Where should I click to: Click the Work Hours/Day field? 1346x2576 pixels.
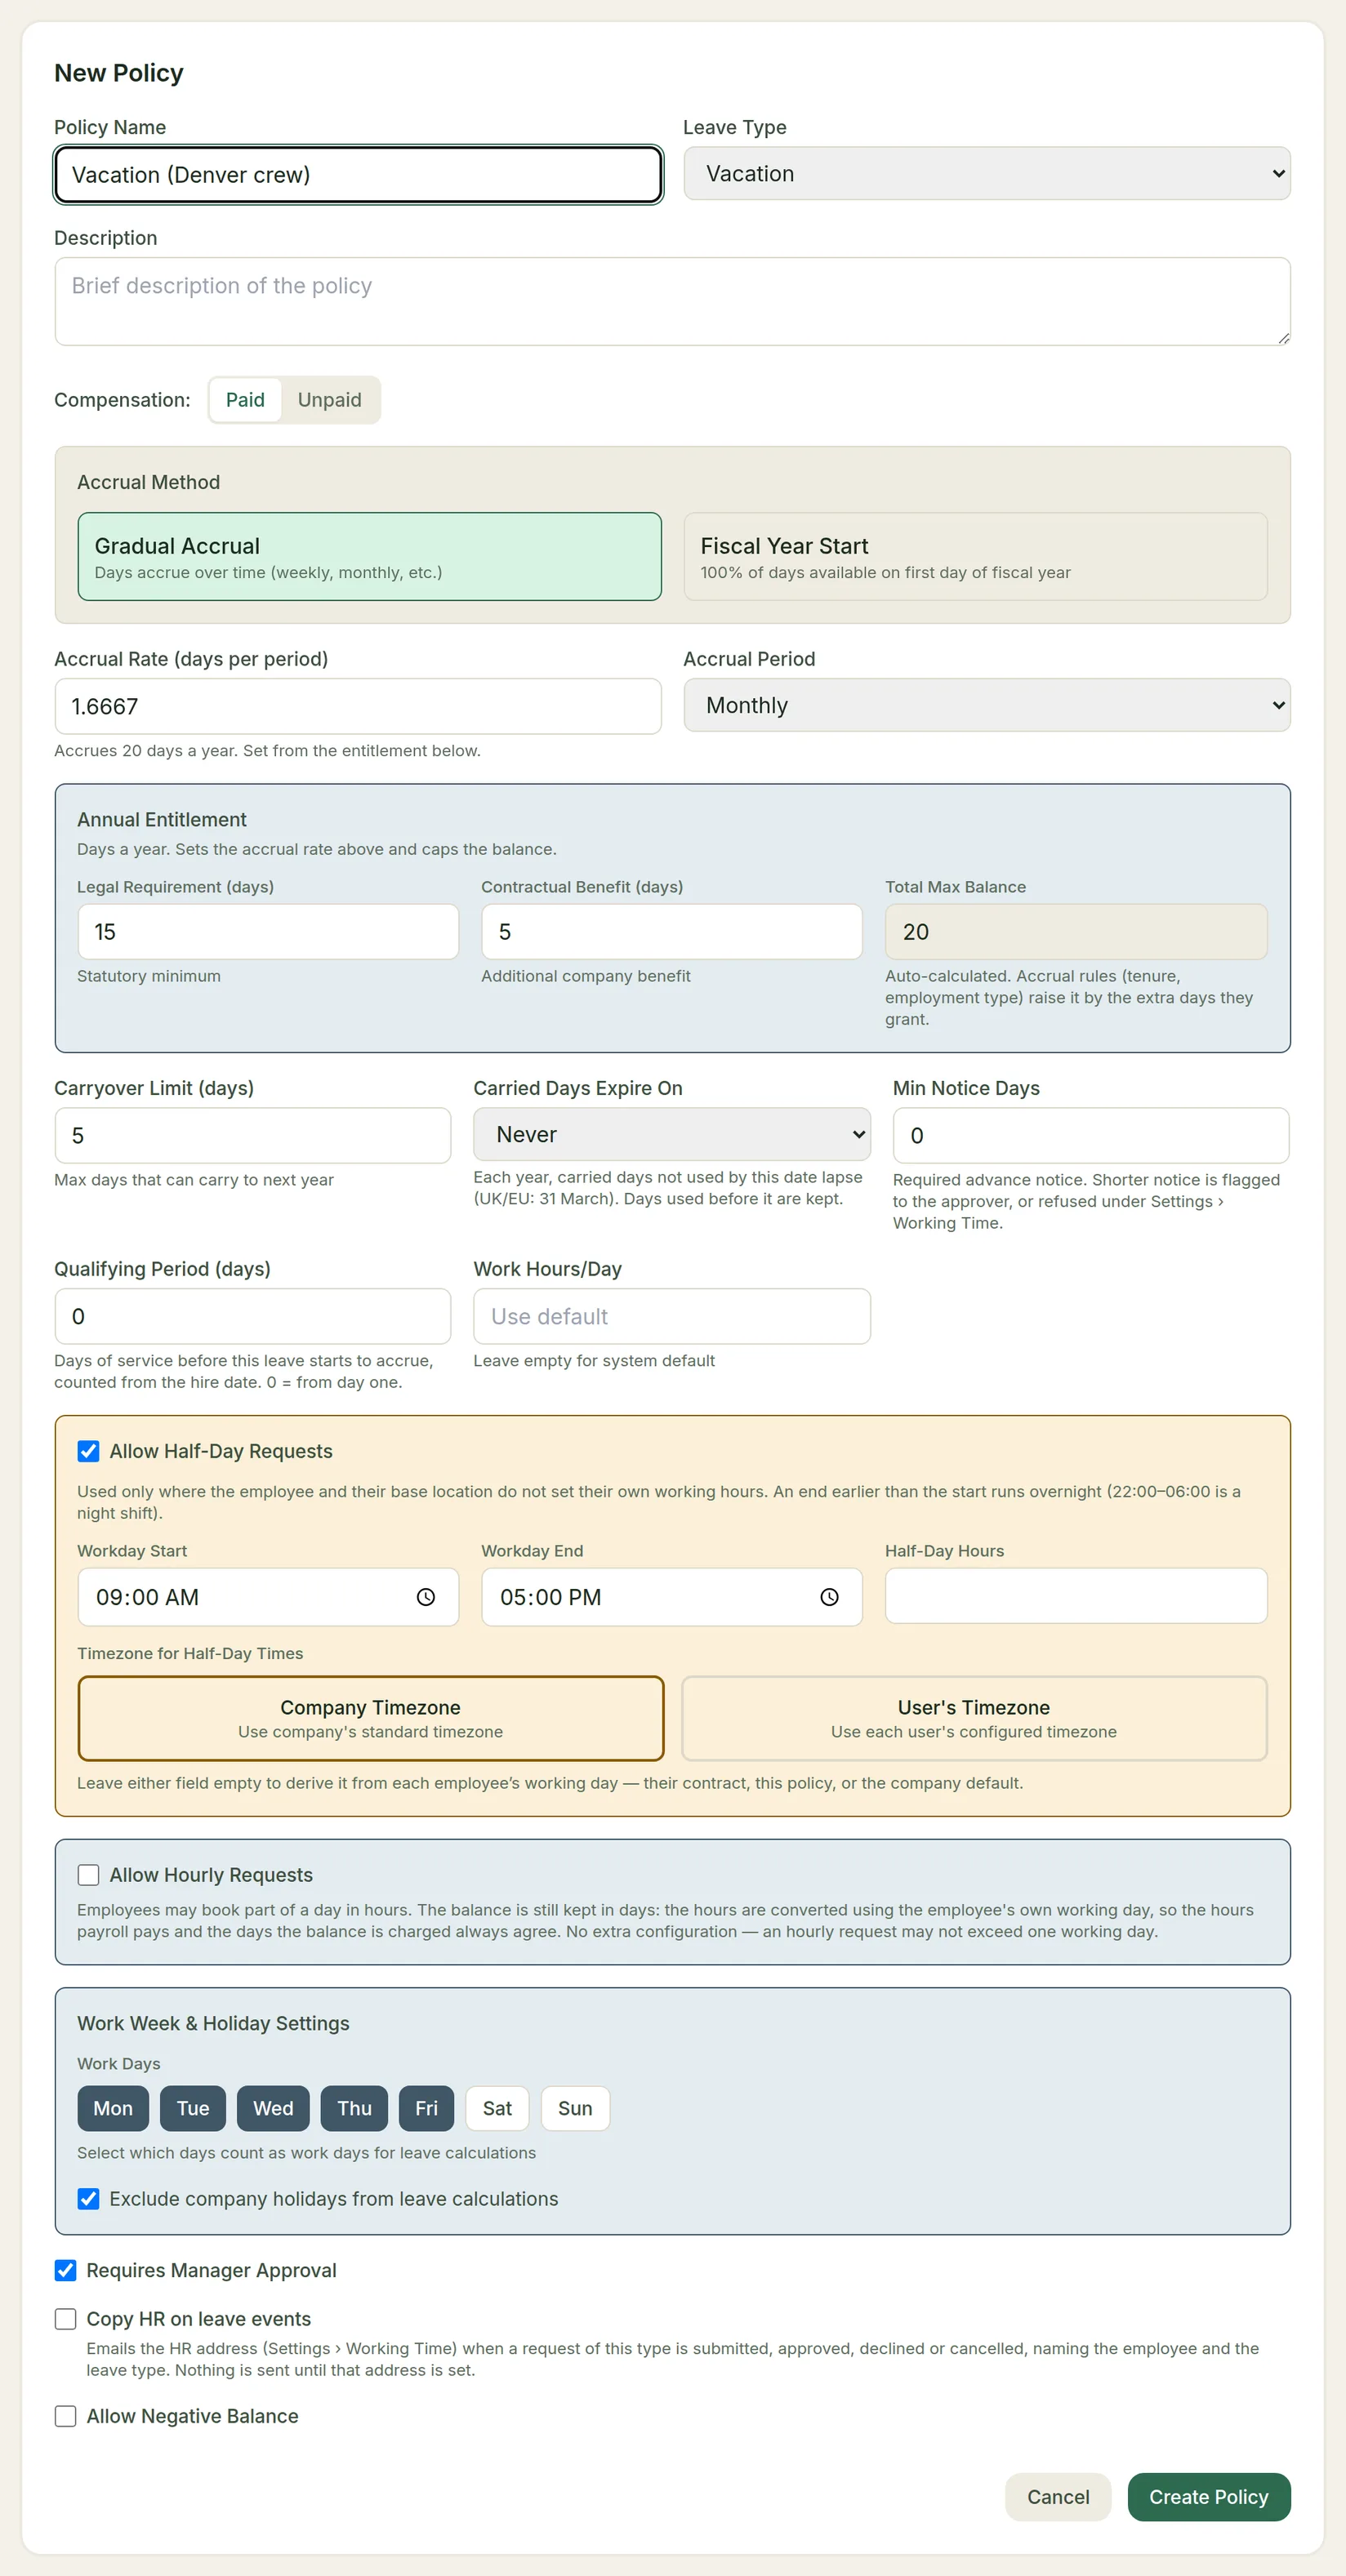[671, 1317]
